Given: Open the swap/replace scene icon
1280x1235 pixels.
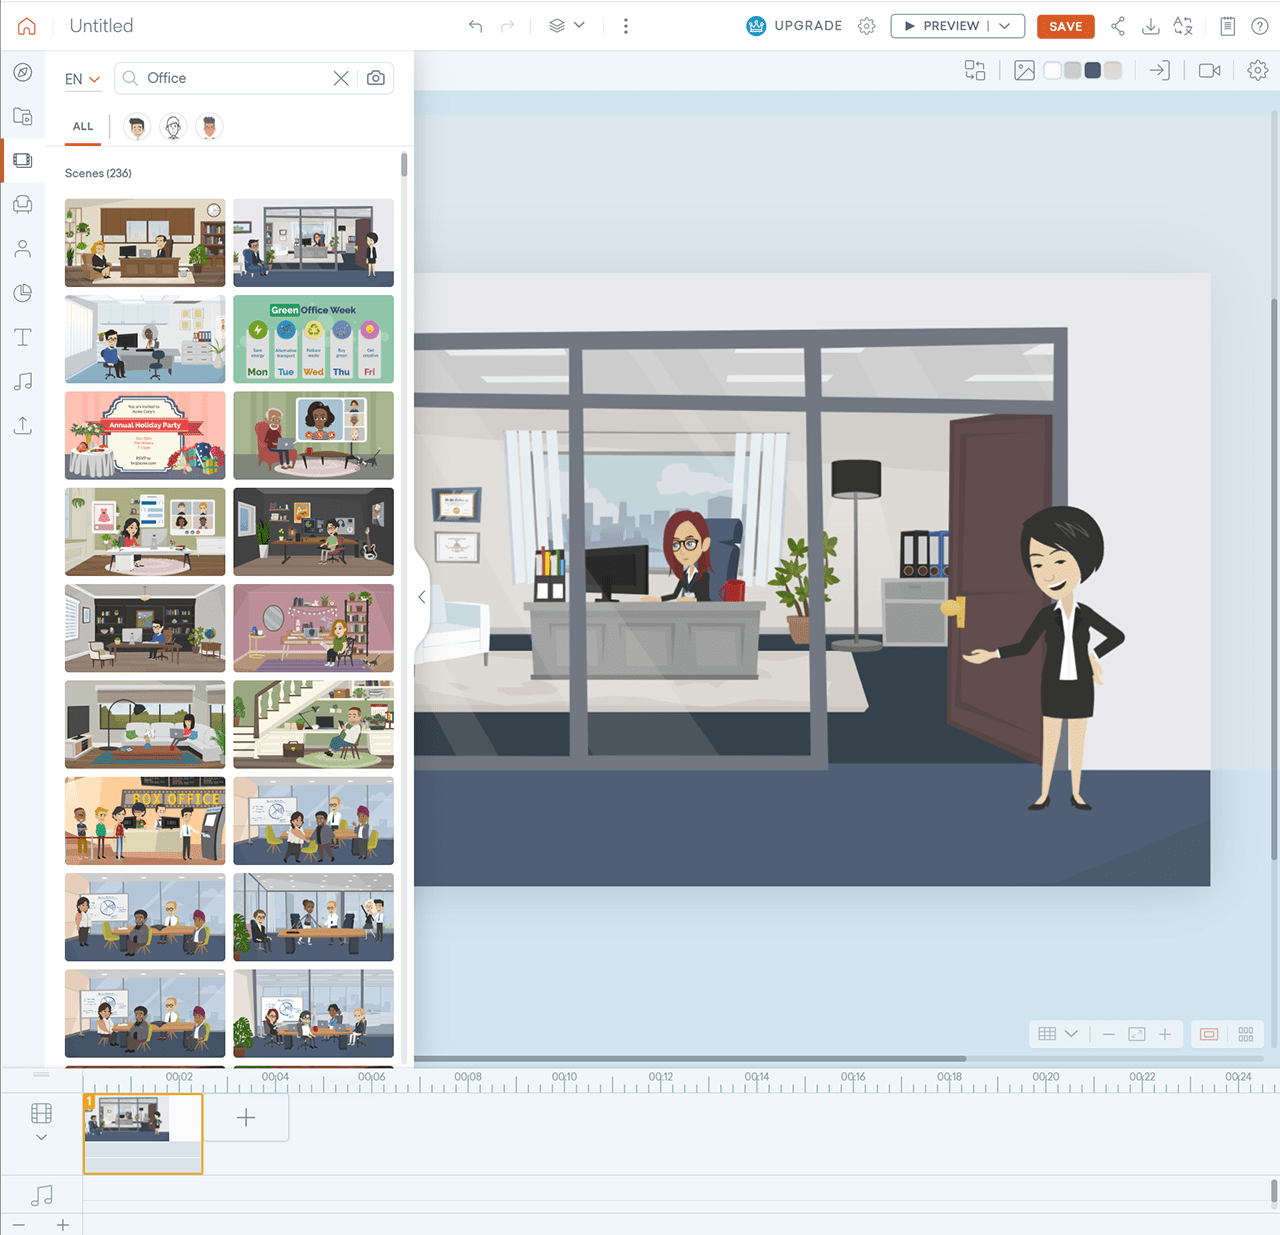Looking at the screenshot, I should tap(975, 70).
